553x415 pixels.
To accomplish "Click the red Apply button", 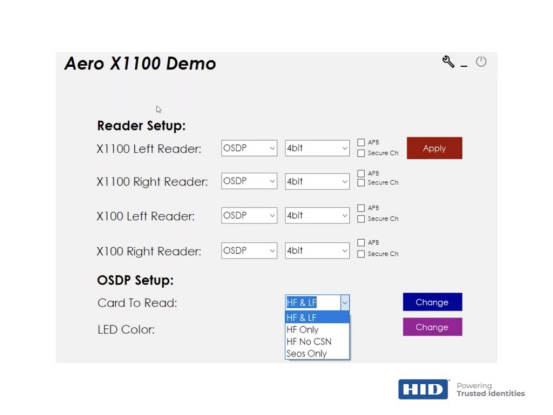I will 434,148.
